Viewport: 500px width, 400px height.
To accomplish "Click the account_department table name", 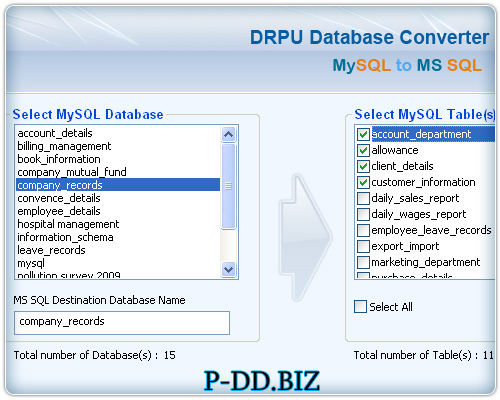I will point(421,134).
